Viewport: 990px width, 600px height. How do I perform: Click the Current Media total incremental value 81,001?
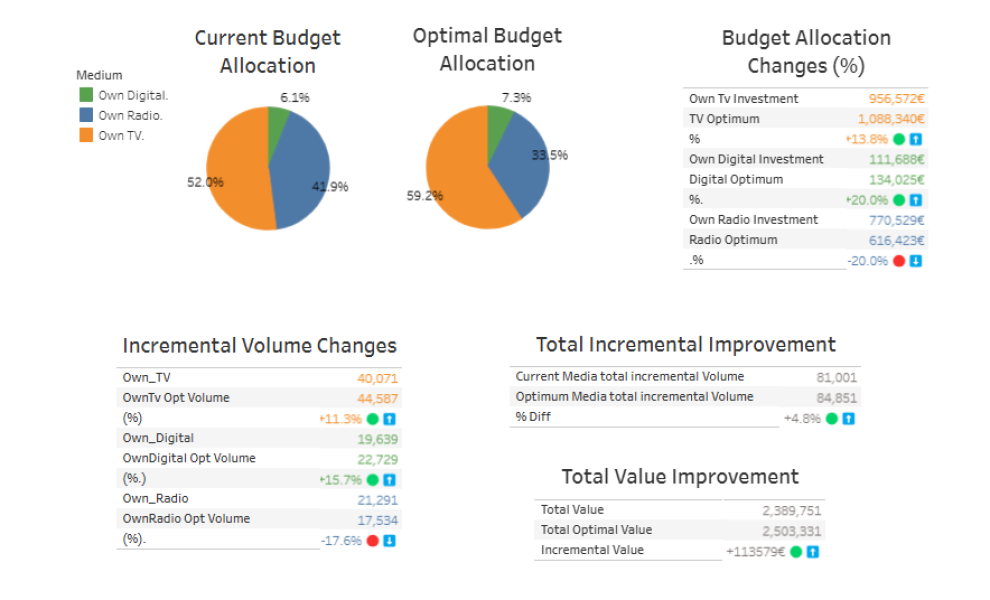click(x=837, y=378)
